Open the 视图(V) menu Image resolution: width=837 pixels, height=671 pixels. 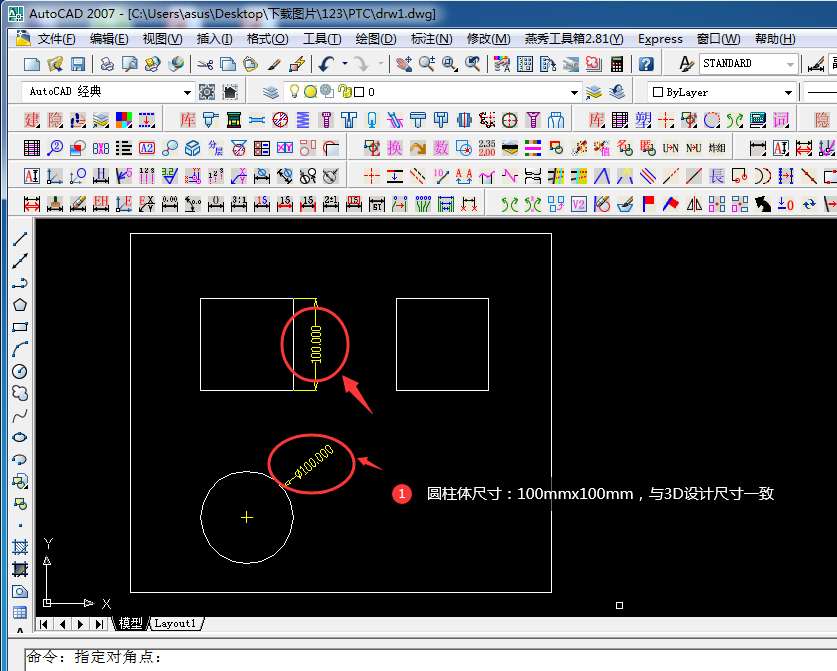point(163,39)
